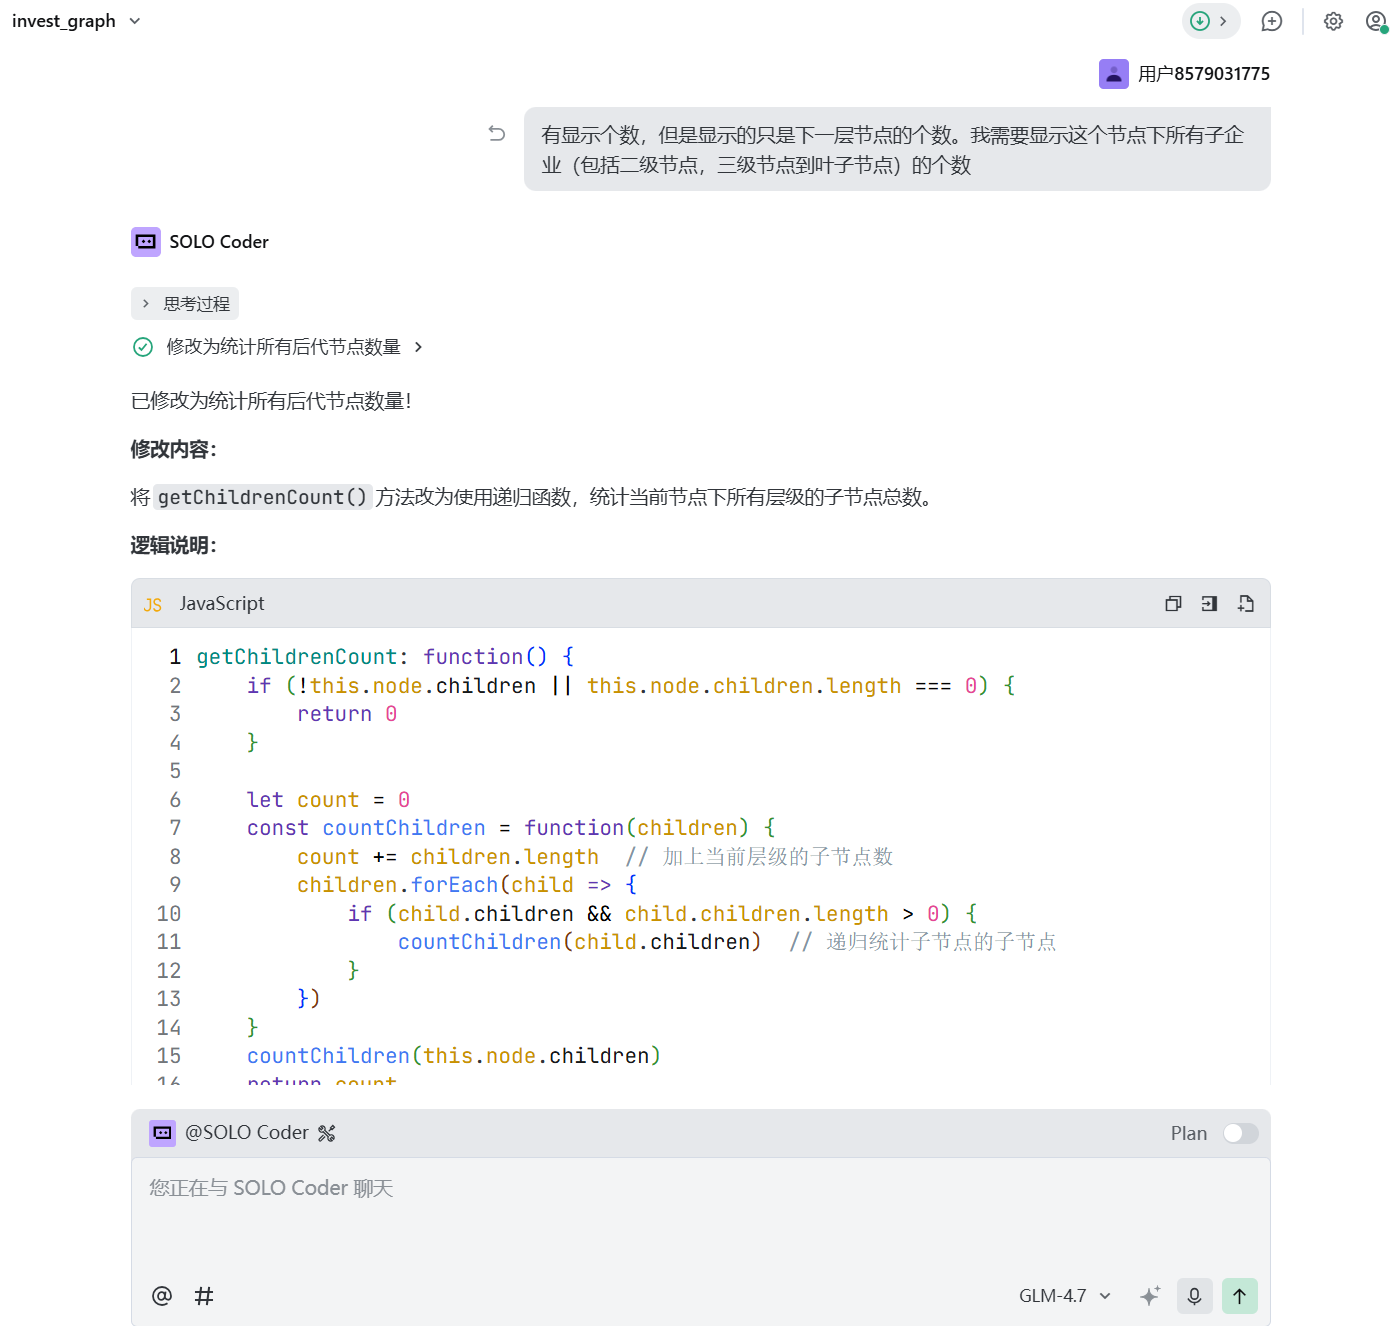Click code line 'return 0'
Image resolution: width=1394 pixels, height=1326 pixels.
[347, 714]
